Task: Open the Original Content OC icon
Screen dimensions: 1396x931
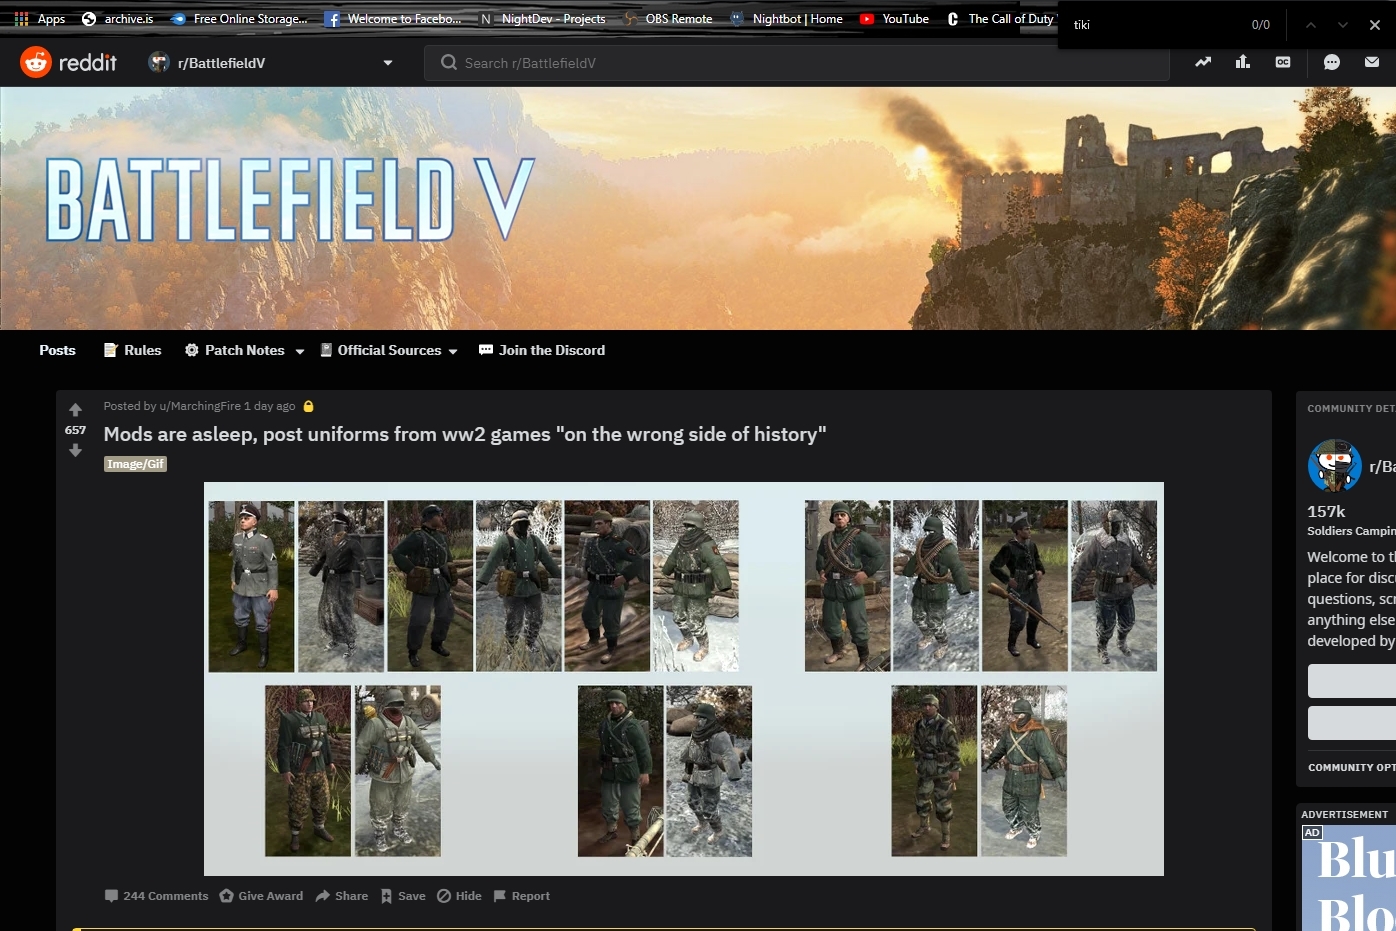Action: click(x=1283, y=62)
